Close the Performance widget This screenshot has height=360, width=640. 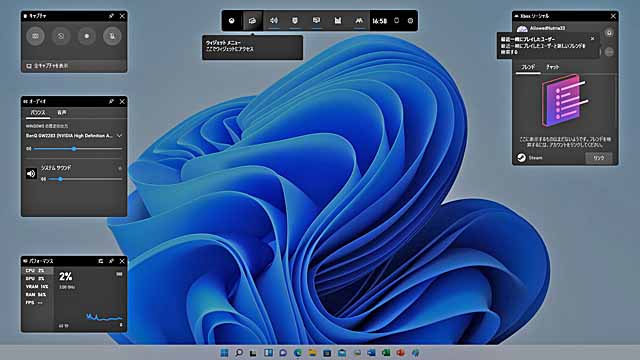pos(122,261)
